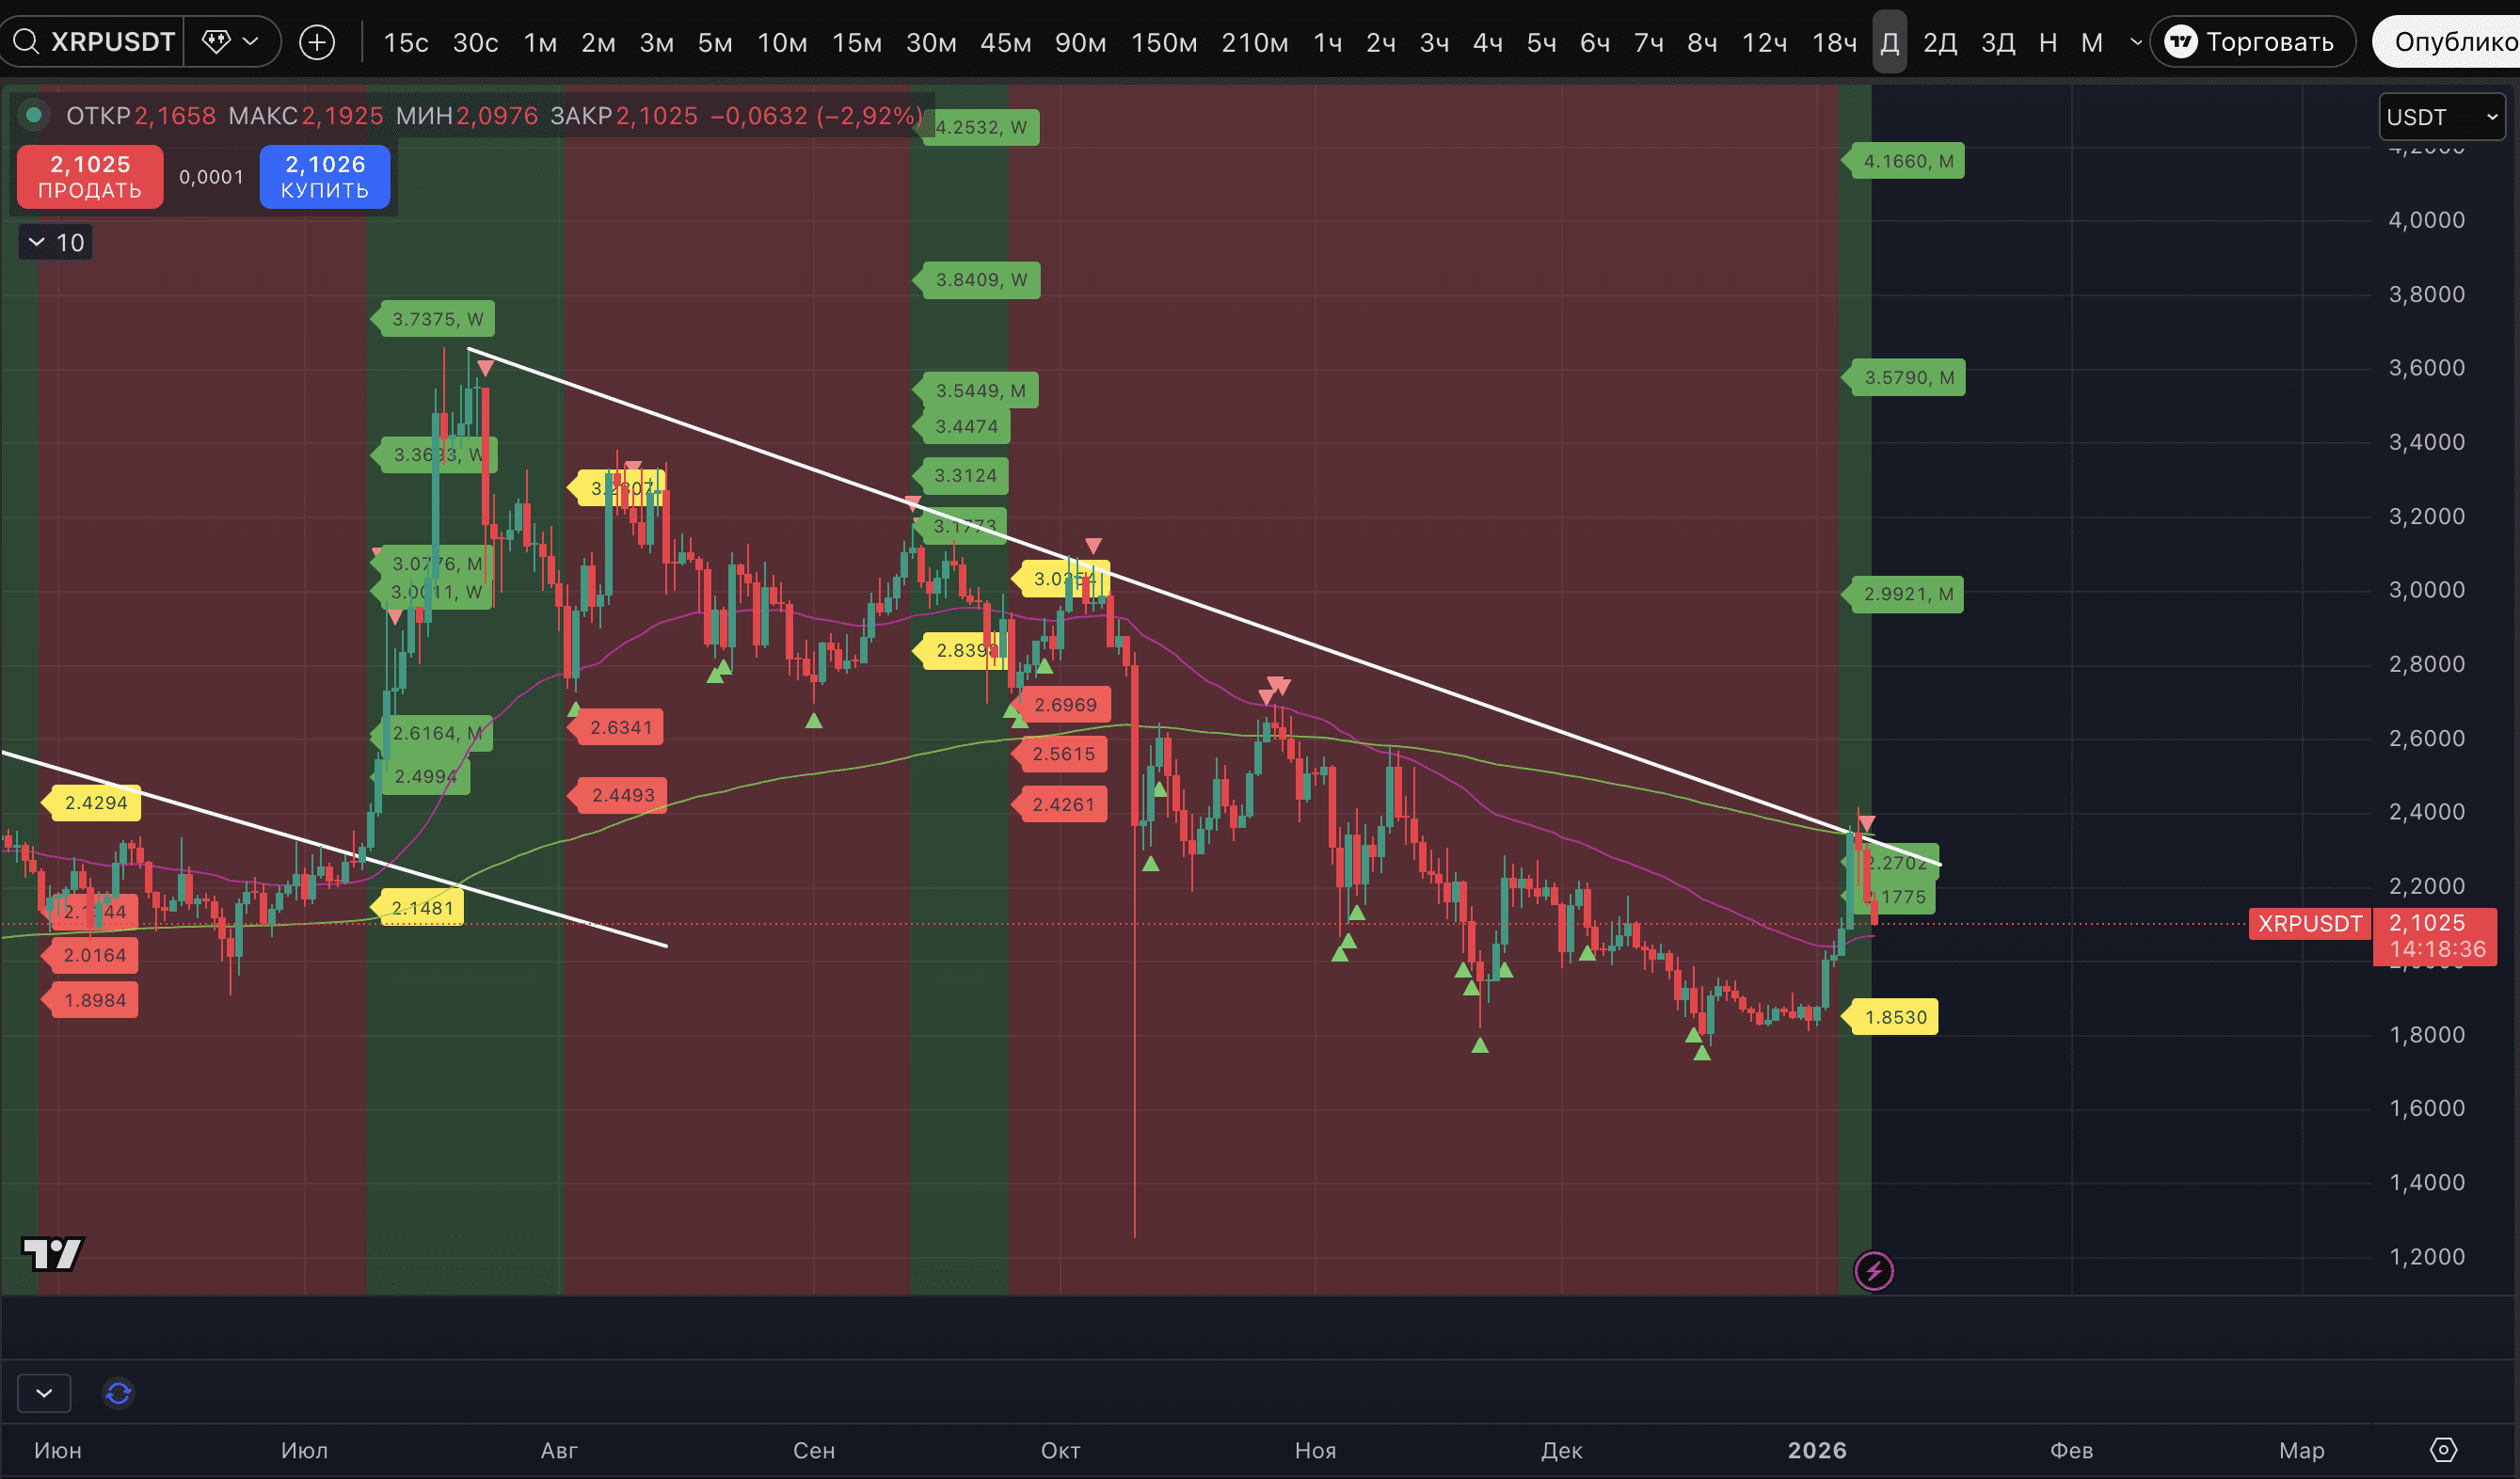
Task: Expand the timeframe list chevron after М
Action: point(2136,42)
